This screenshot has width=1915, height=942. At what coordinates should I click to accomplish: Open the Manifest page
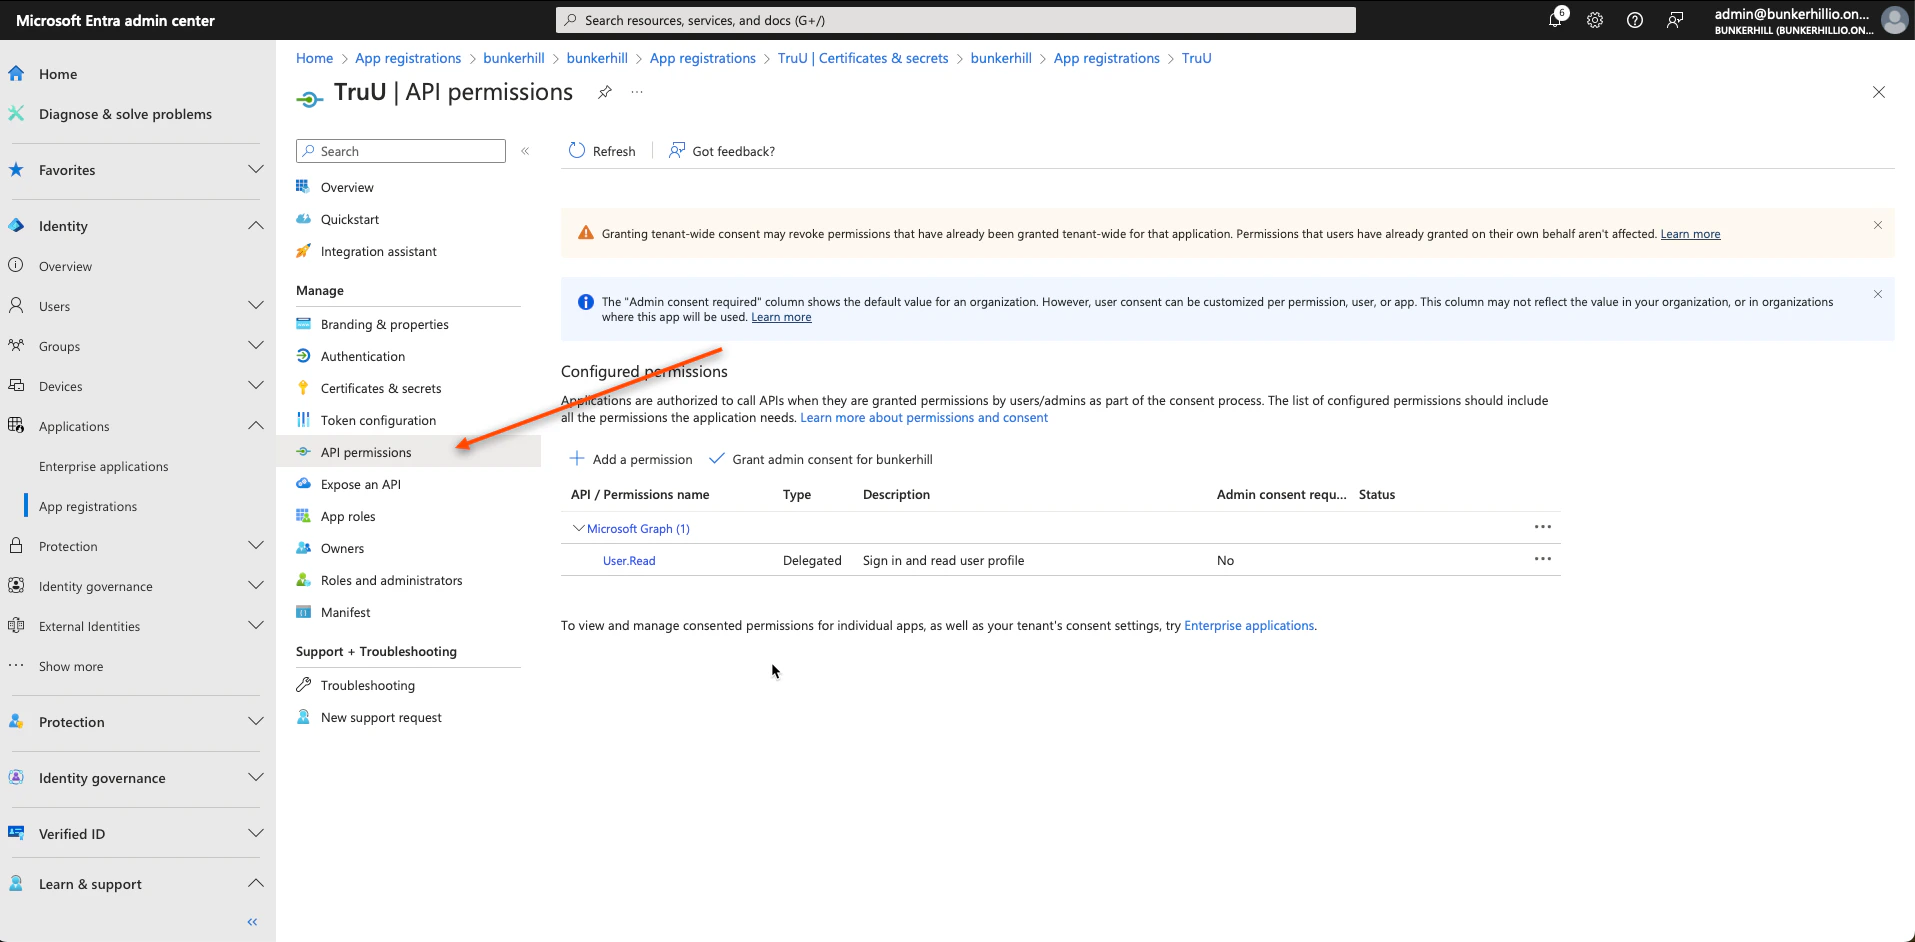coord(346,613)
